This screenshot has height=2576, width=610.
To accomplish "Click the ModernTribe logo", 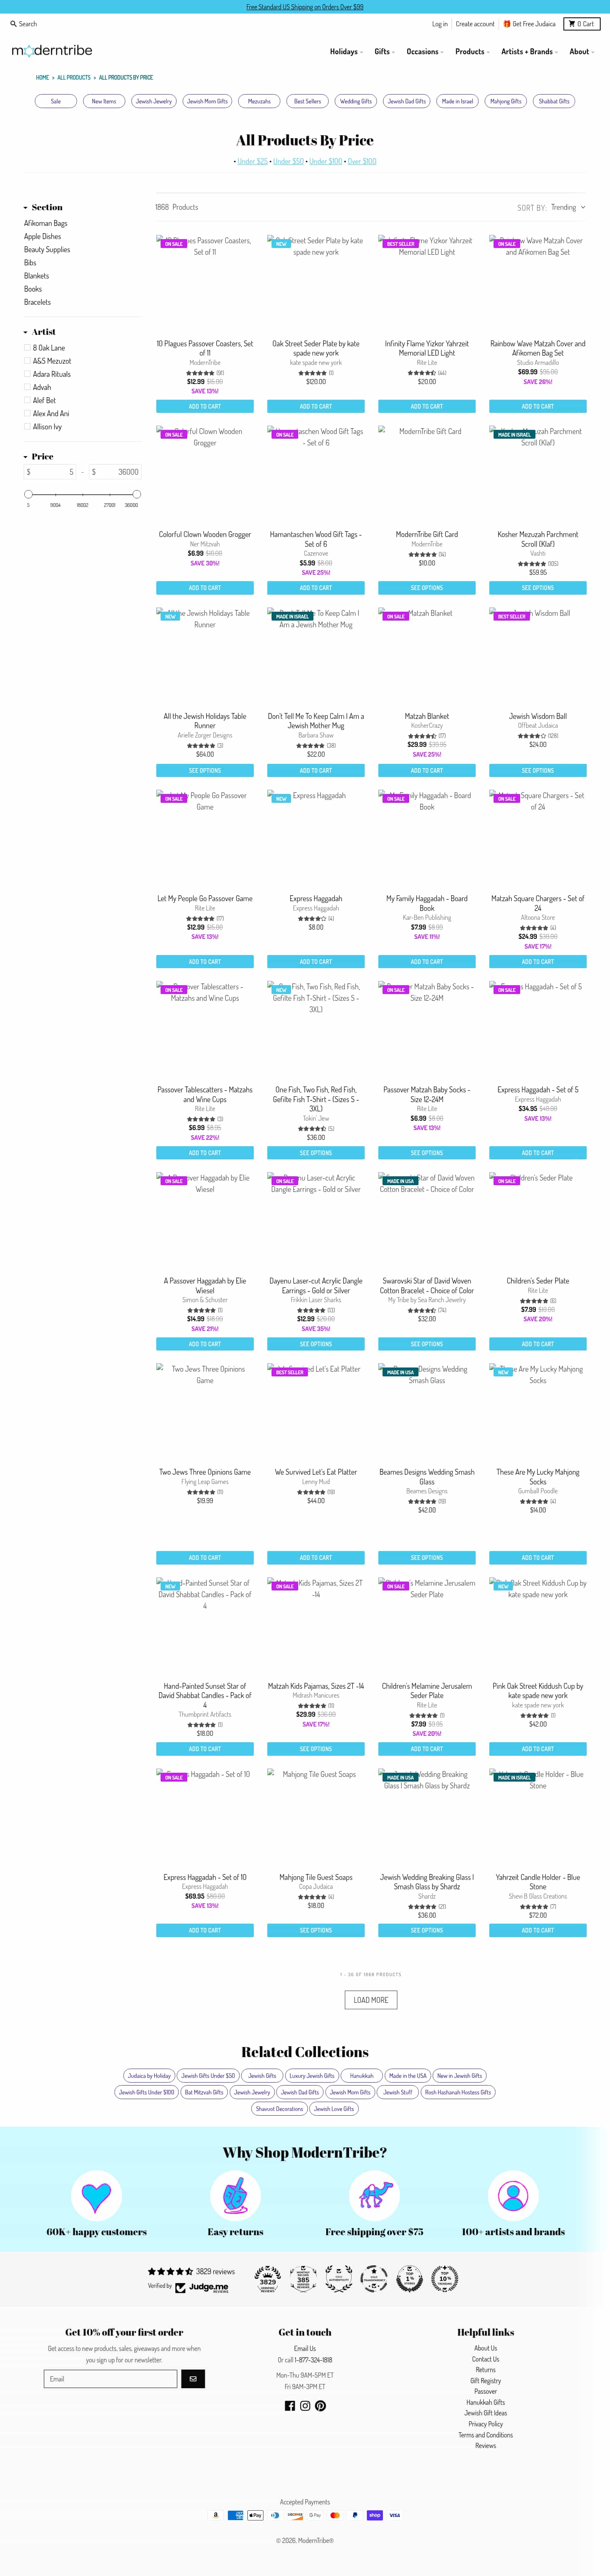I will (52, 51).
